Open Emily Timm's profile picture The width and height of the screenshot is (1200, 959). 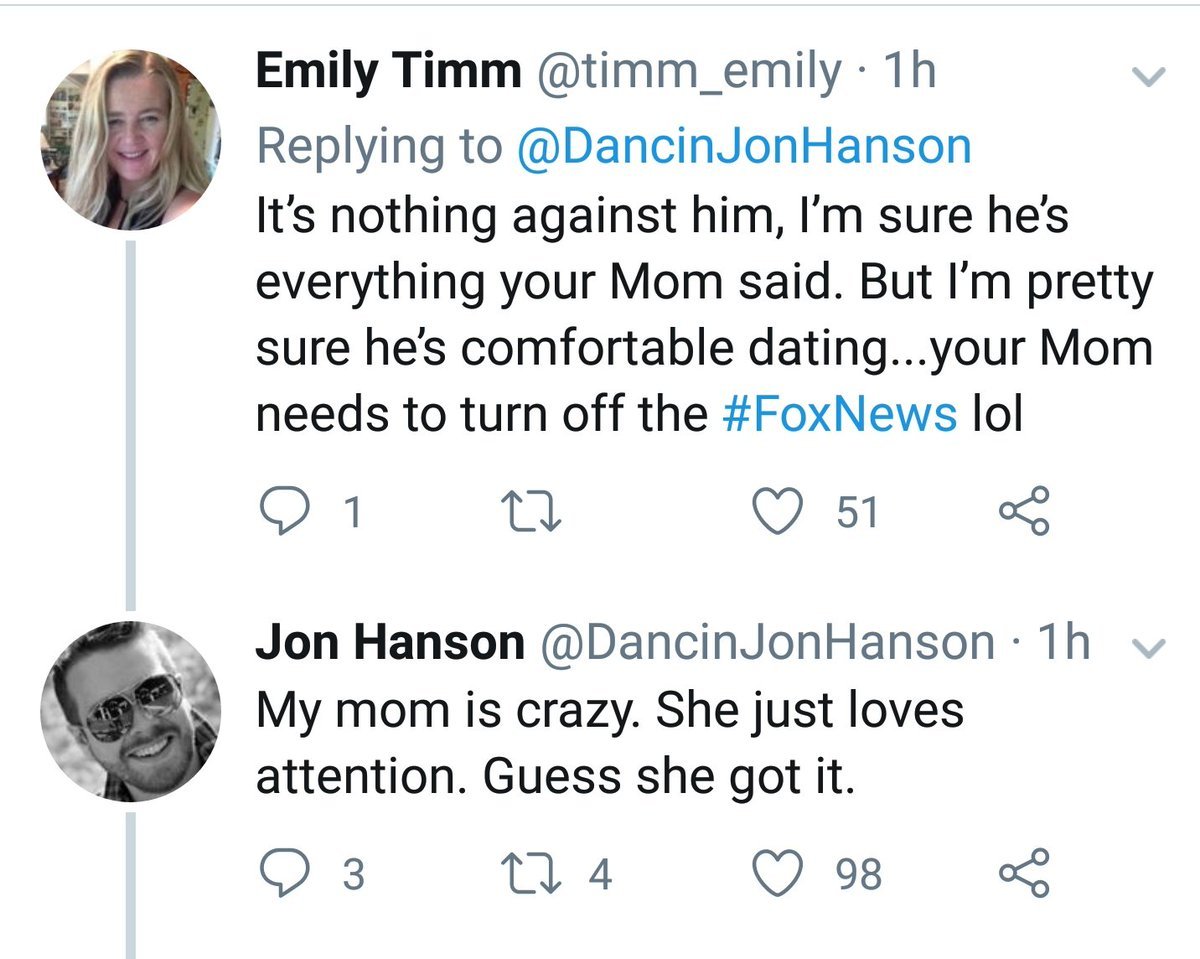[131, 140]
